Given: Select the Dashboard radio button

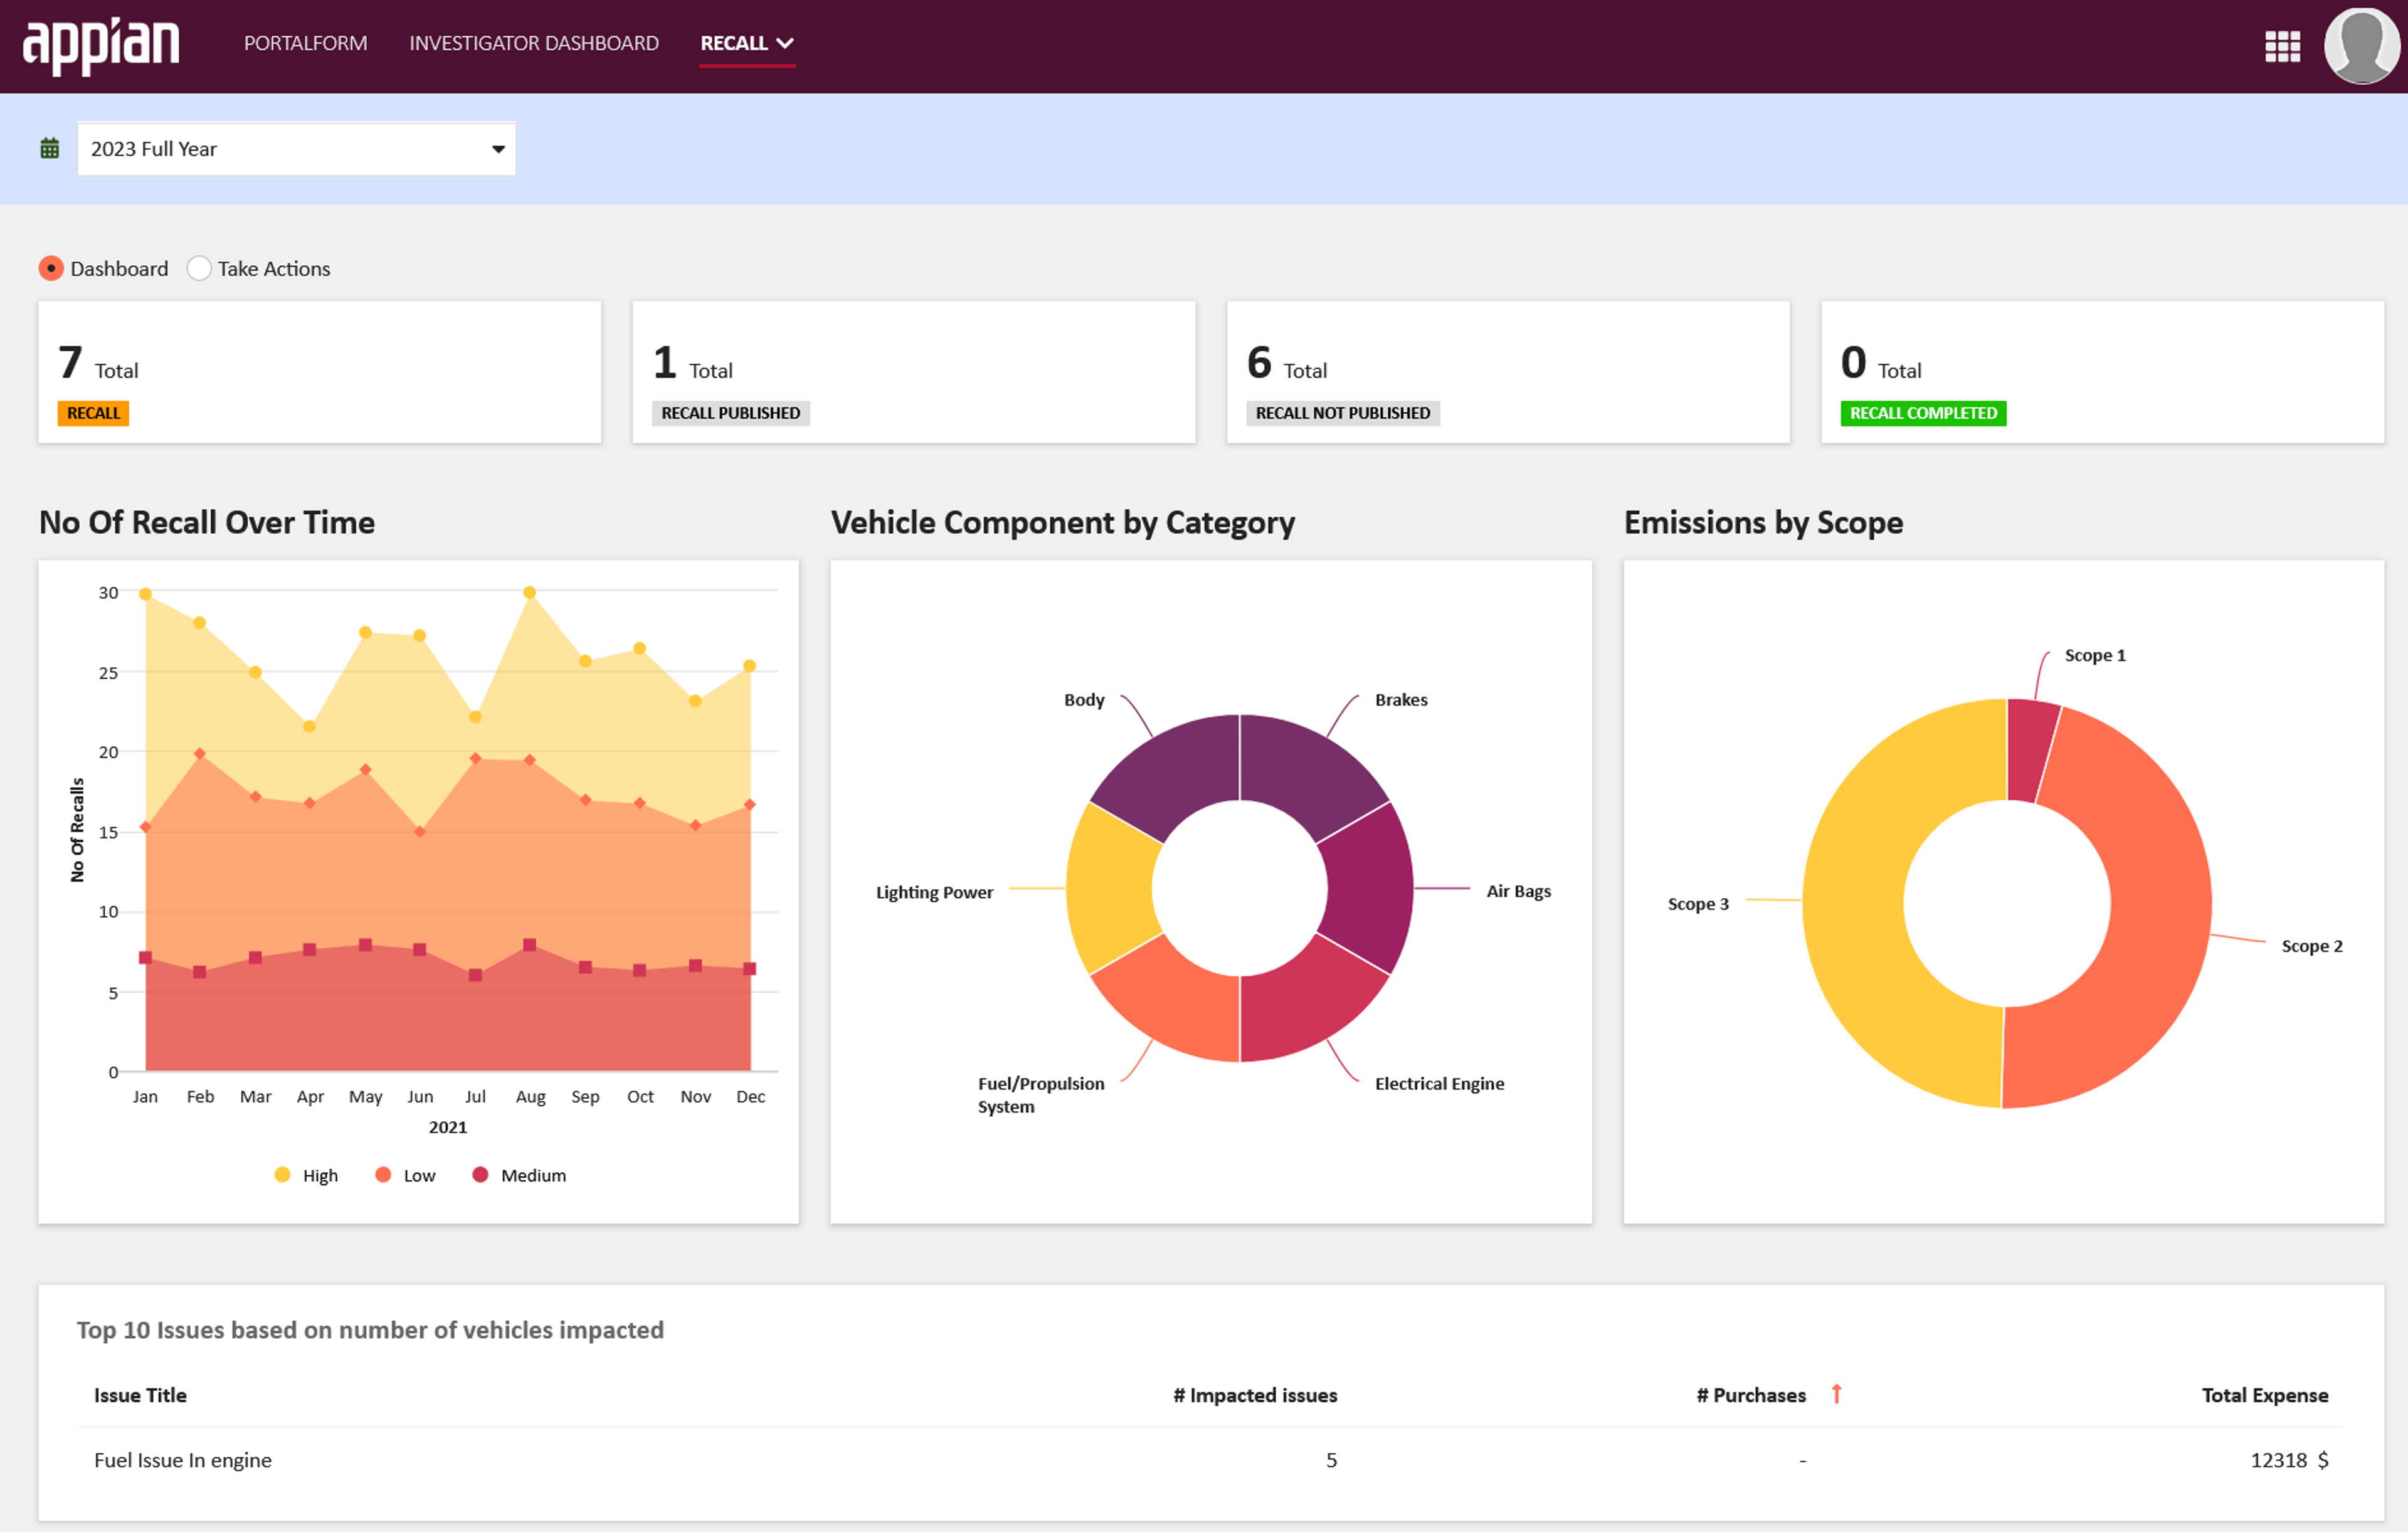Looking at the screenshot, I should 51,269.
